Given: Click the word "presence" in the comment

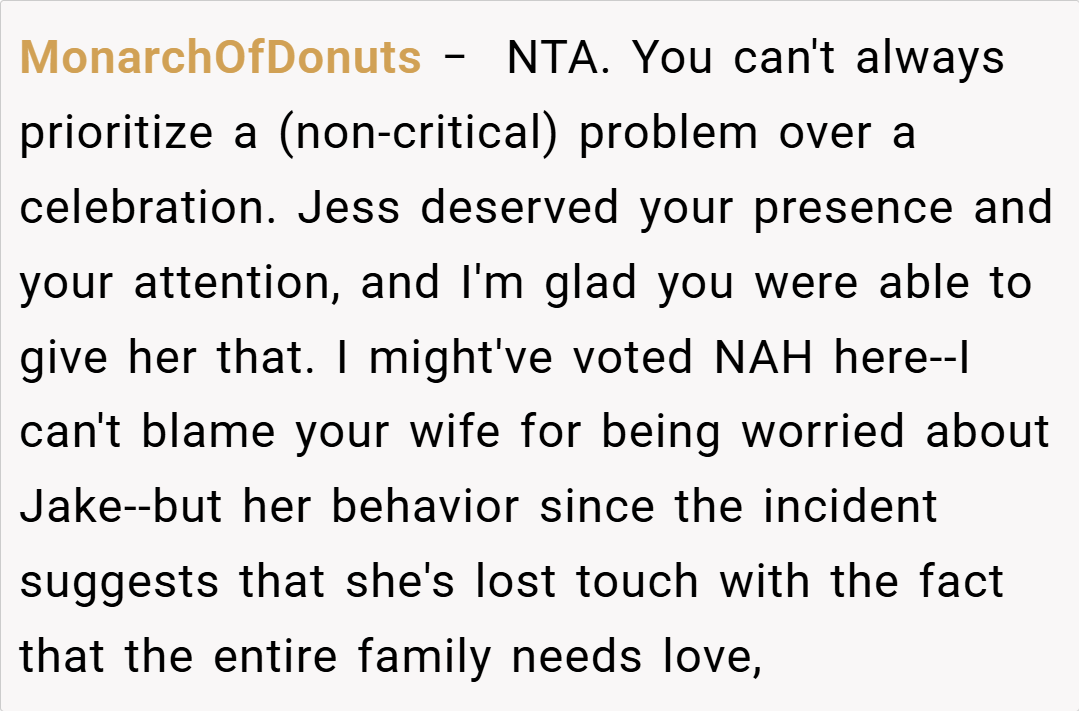Looking at the screenshot, I should (x=853, y=208).
